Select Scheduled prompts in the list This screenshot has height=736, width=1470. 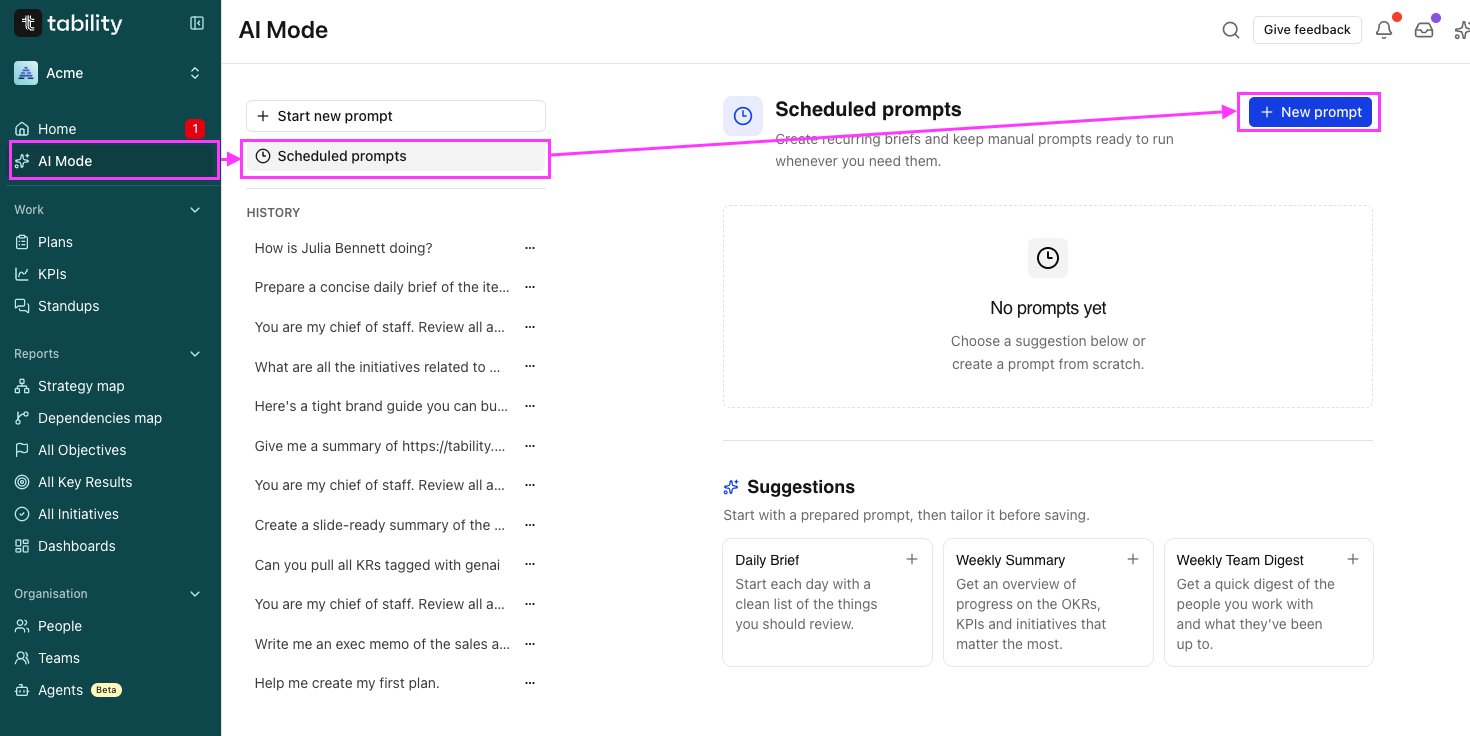(396, 156)
